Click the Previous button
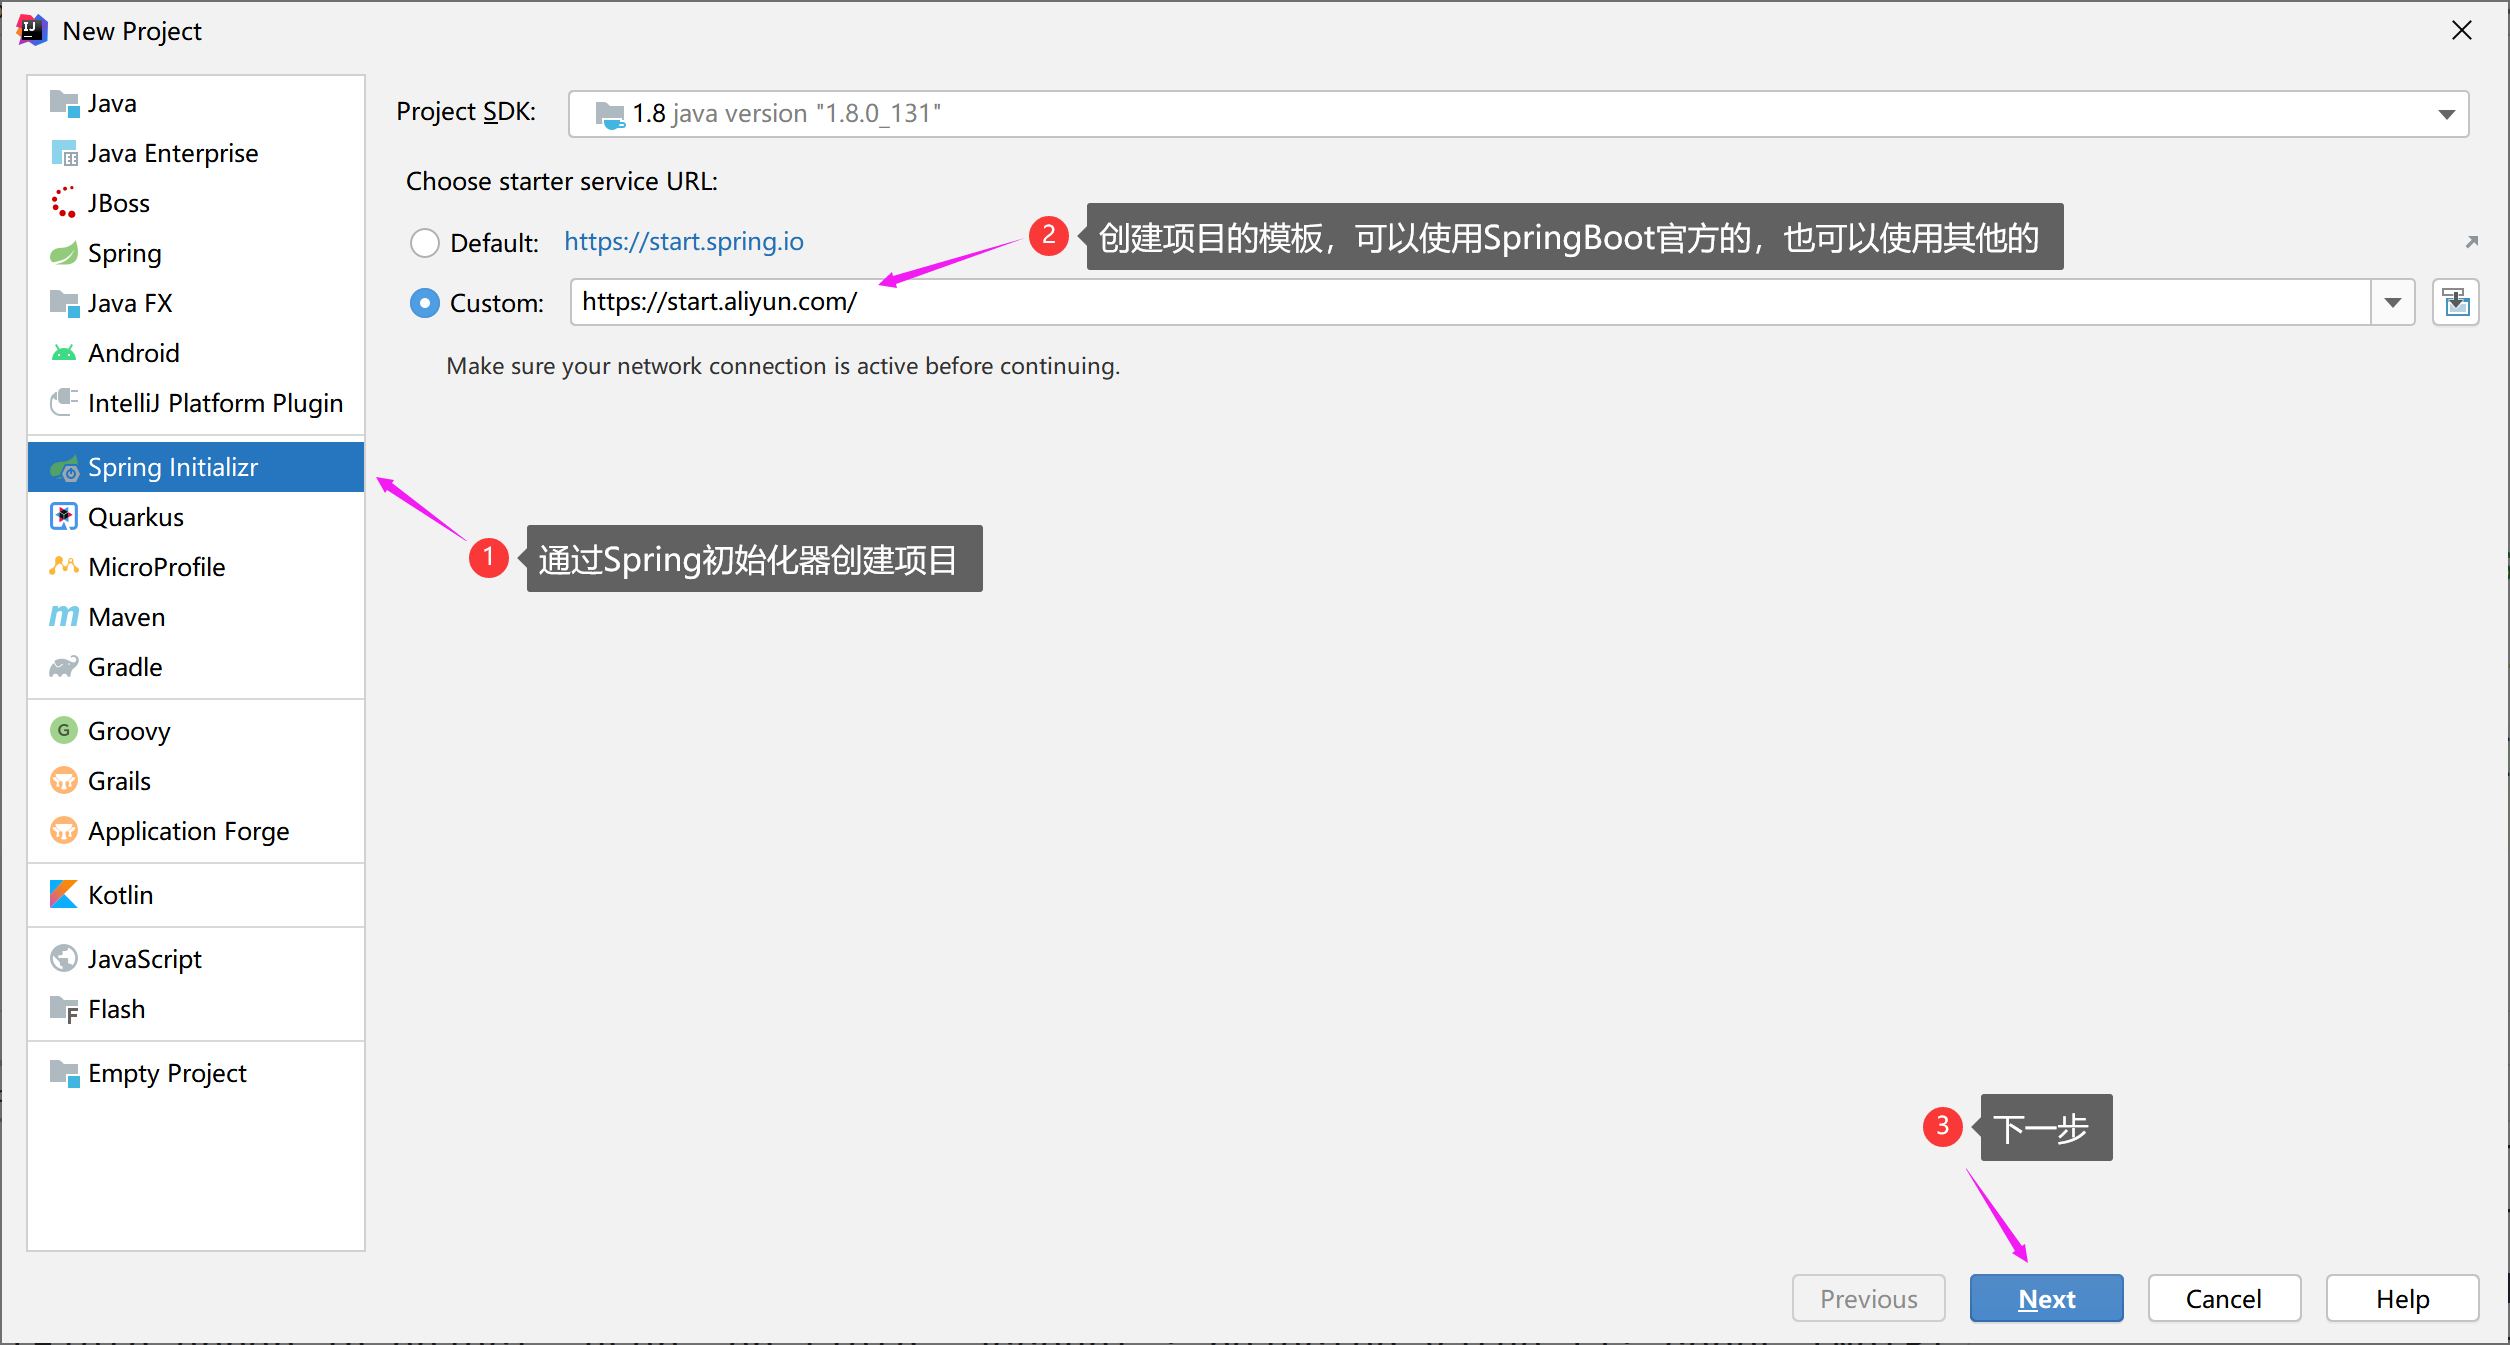Image resolution: width=2510 pixels, height=1345 pixels. coord(1868,1298)
